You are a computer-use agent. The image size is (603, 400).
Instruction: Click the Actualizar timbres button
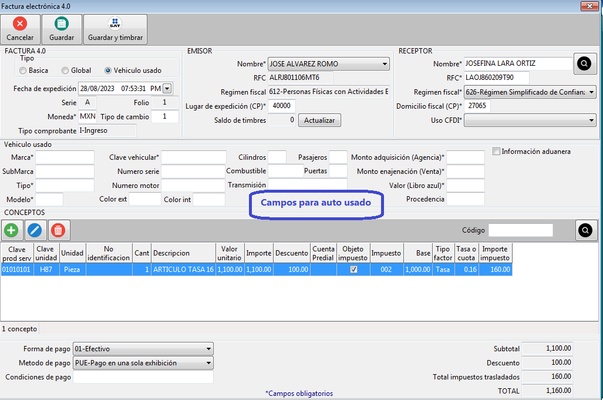tap(319, 120)
